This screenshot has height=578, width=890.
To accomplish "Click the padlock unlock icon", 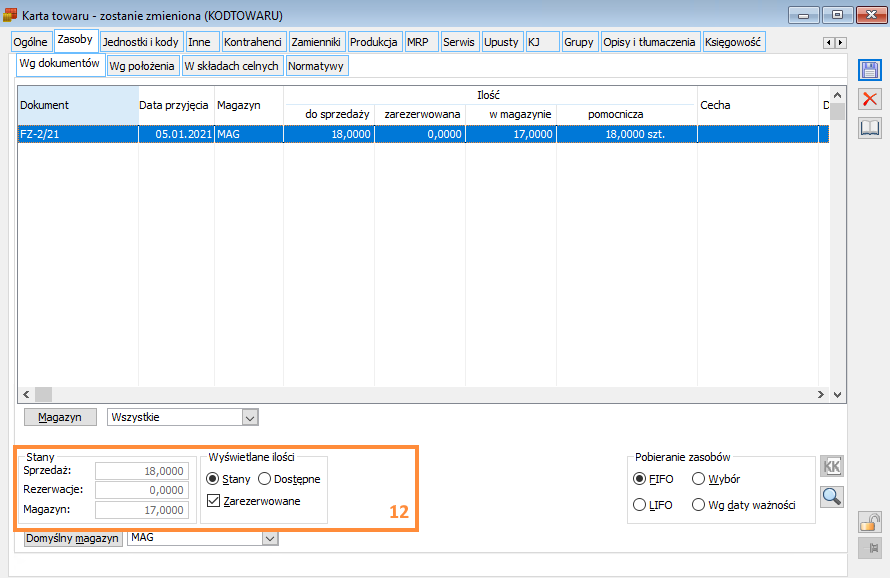I will click(870, 522).
